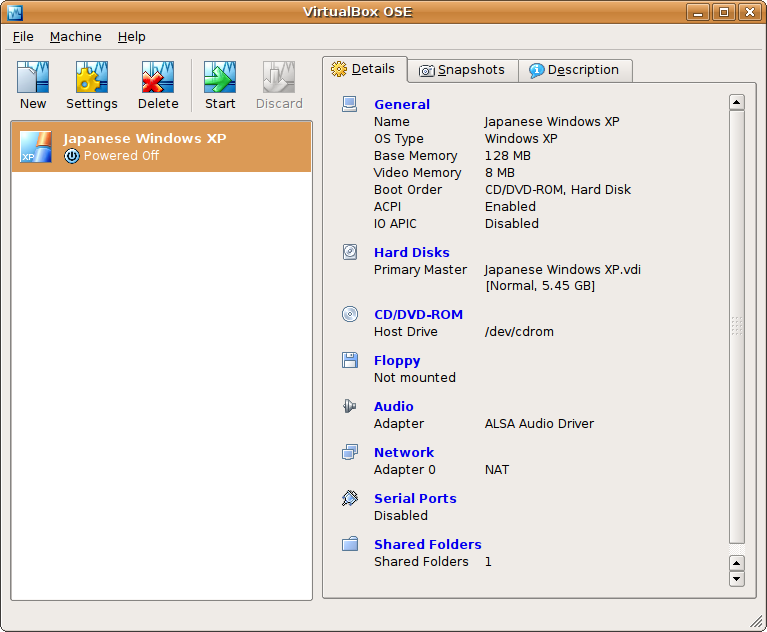Click the '8 MB' video memory value
This screenshot has height=632, width=767.
(499, 173)
